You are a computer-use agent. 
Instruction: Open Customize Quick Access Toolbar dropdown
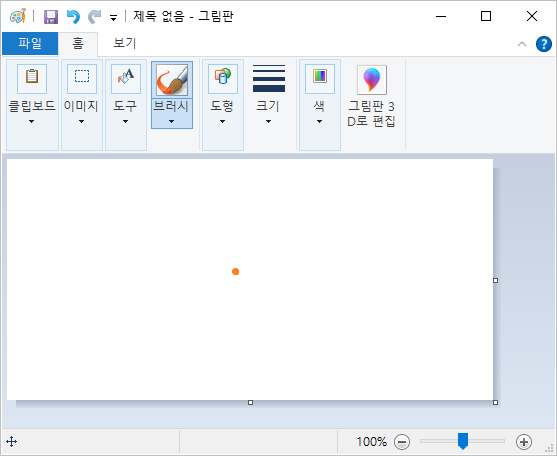(x=113, y=17)
